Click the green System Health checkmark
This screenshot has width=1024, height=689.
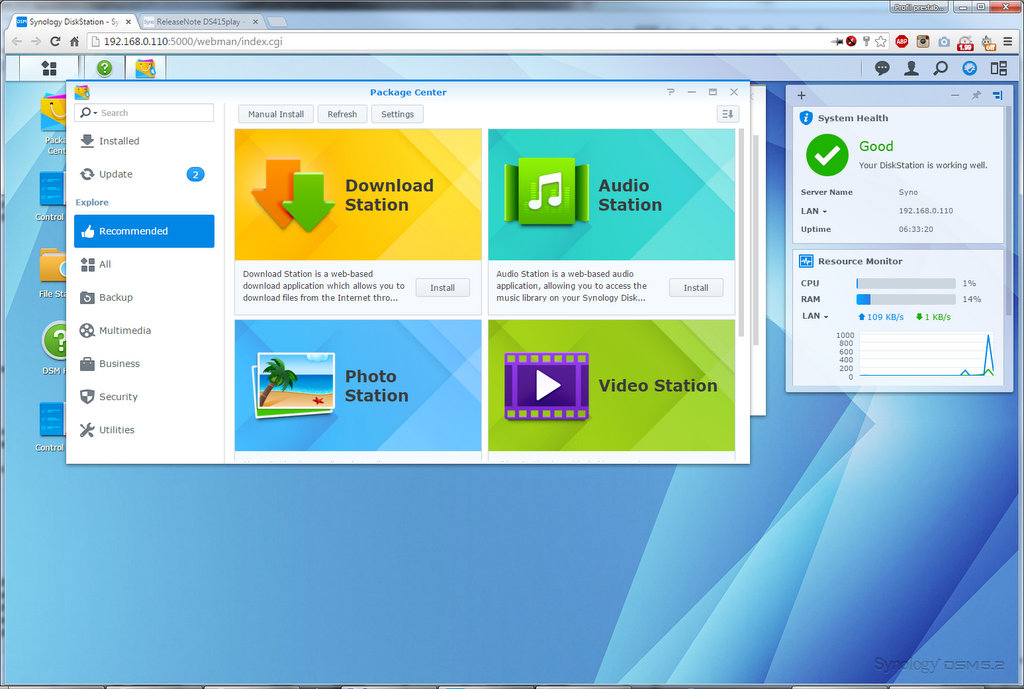coord(827,155)
